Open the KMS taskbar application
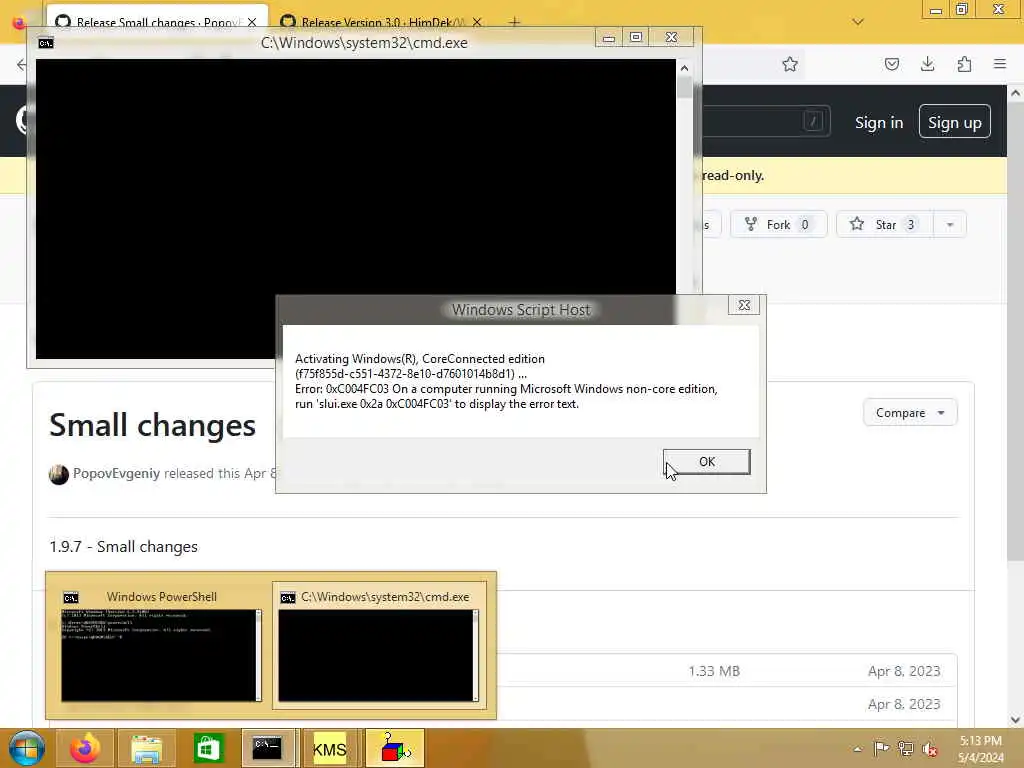The height and width of the screenshot is (768, 1024). 330,748
